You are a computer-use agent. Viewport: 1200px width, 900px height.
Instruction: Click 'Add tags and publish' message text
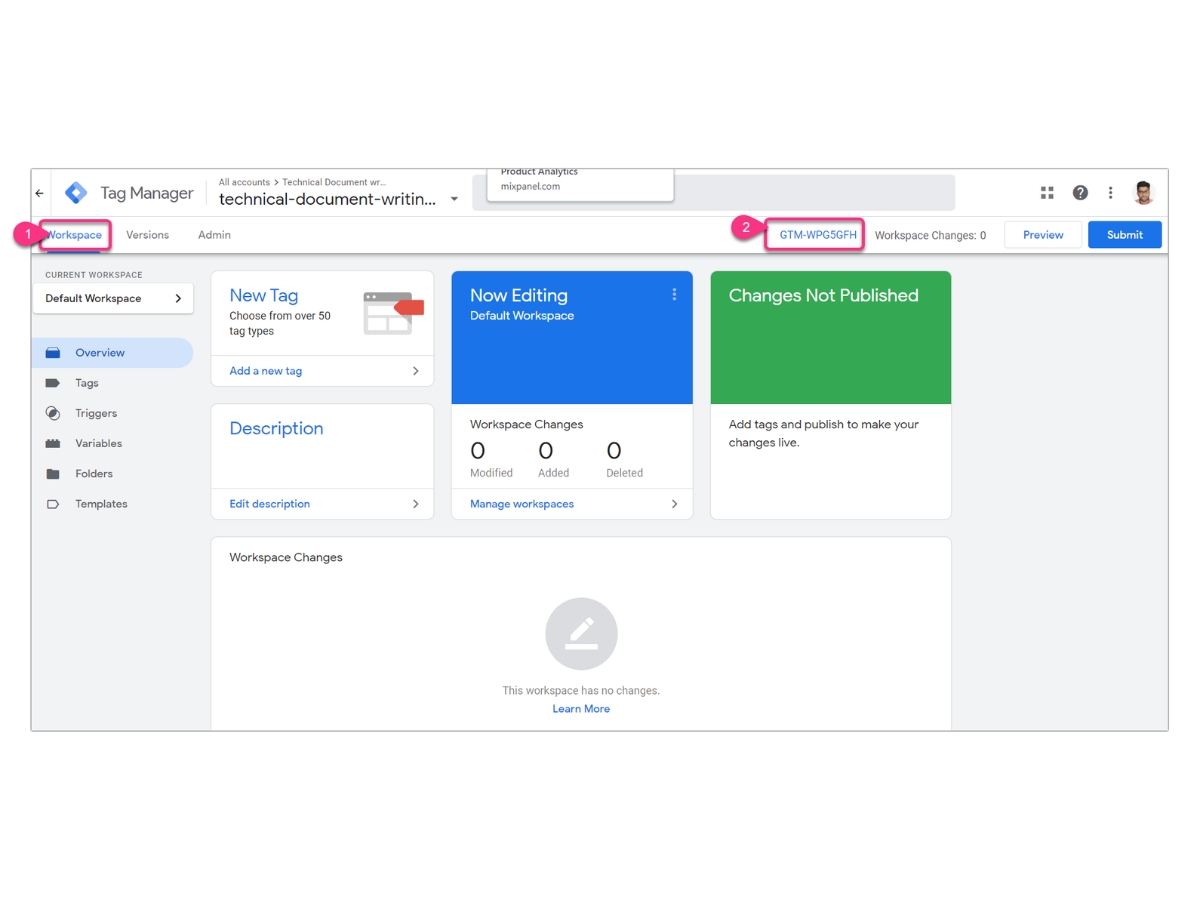click(824, 433)
